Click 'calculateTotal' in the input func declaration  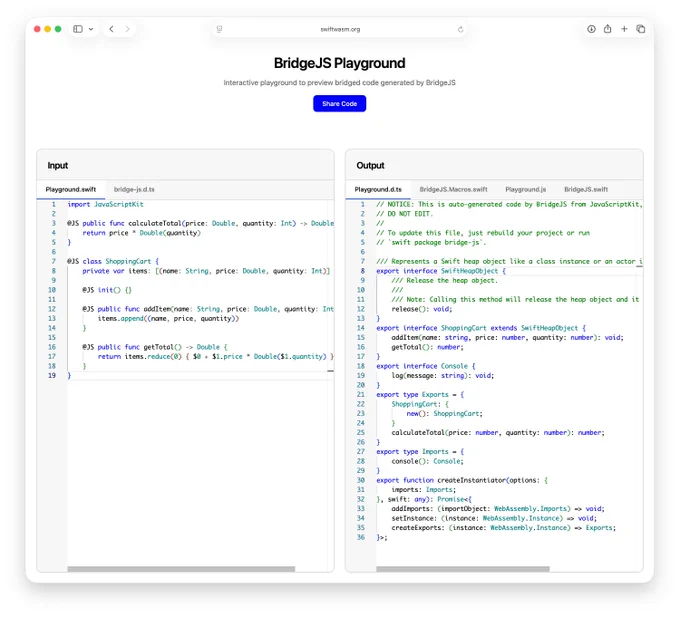(155, 223)
